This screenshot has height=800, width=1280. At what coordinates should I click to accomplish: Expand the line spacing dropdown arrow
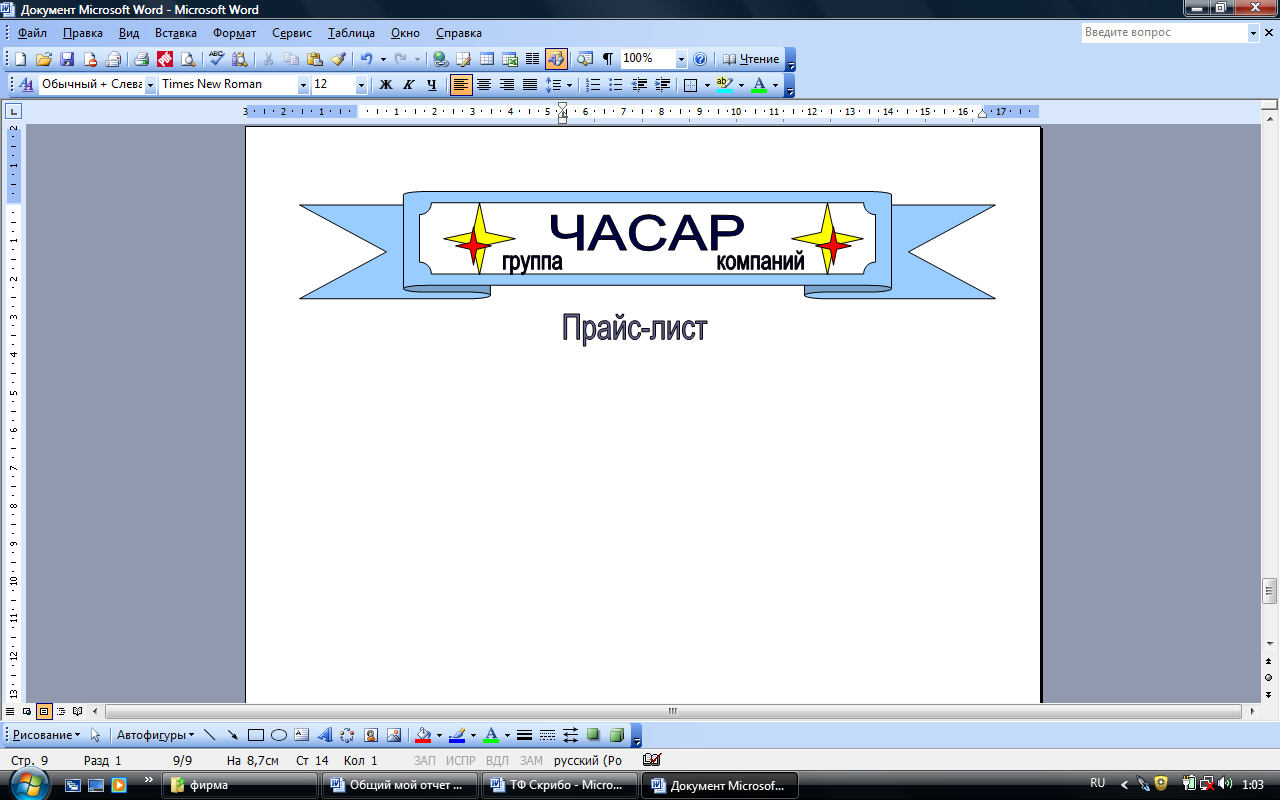tap(569, 85)
